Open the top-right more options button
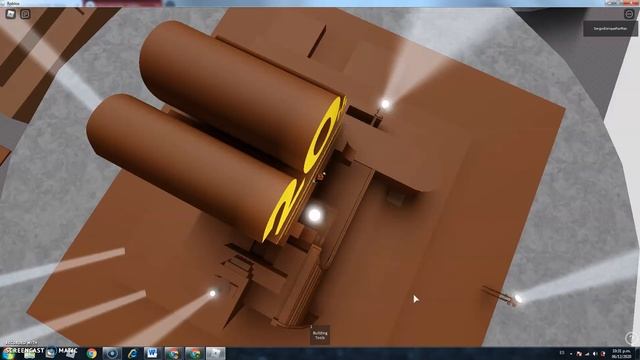The image size is (640, 360). 629,14
